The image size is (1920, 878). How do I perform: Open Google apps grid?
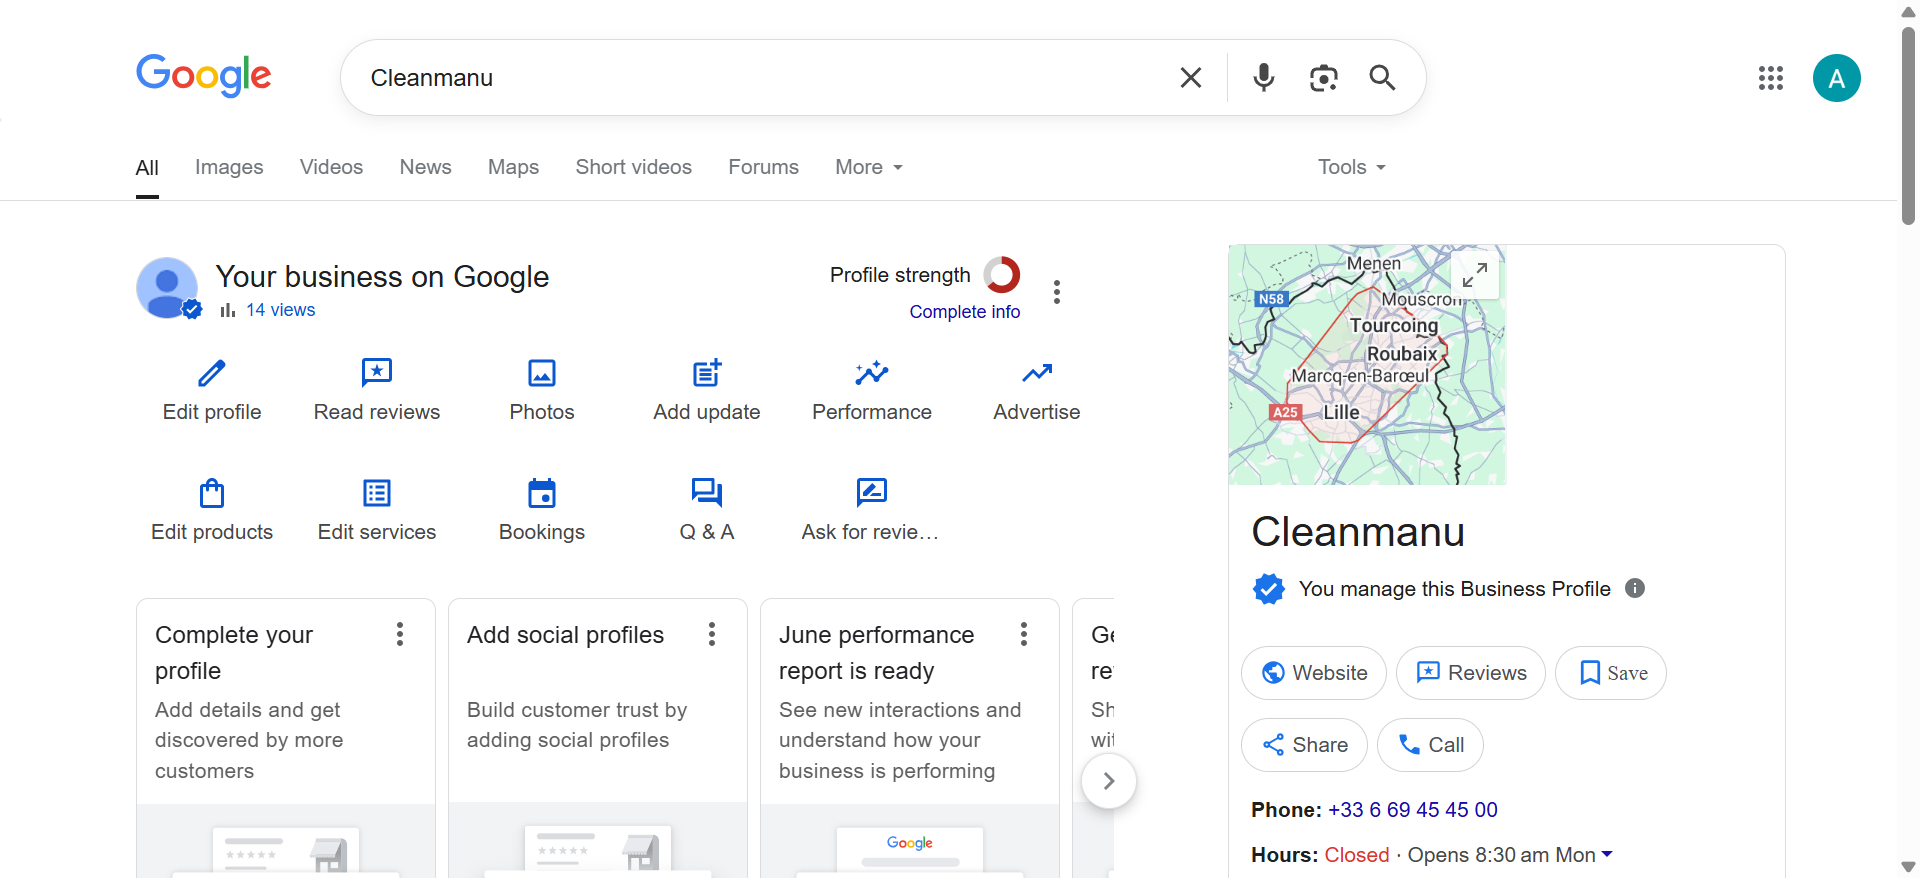pos(1771,78)
